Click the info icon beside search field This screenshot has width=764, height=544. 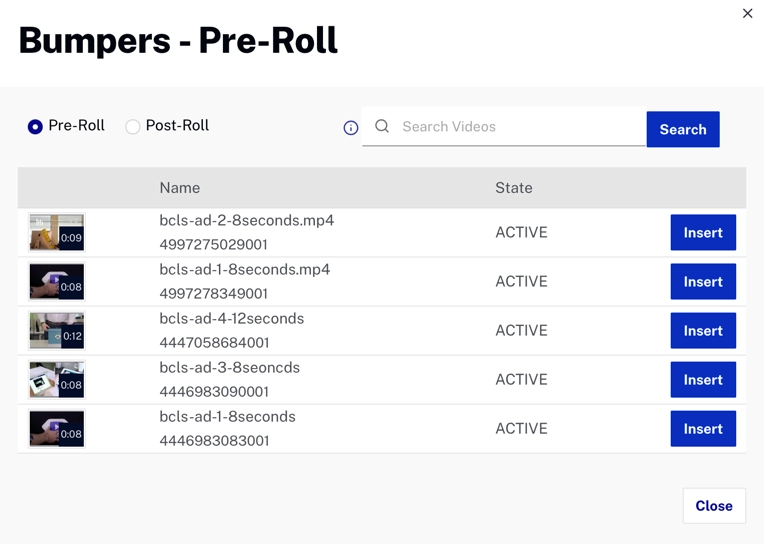click(x=351, y=128)
